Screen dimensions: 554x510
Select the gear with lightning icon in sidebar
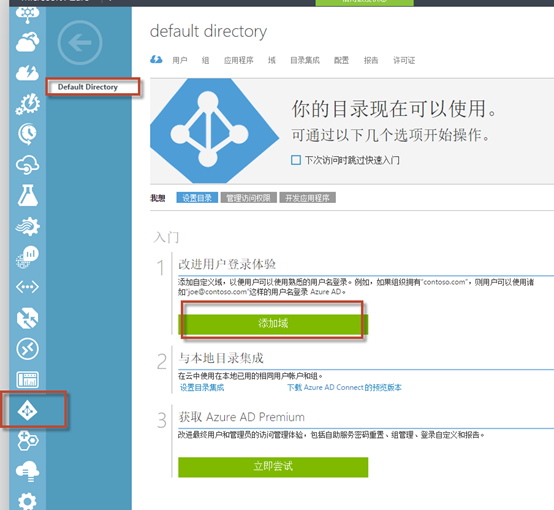[x=28, y=104]
